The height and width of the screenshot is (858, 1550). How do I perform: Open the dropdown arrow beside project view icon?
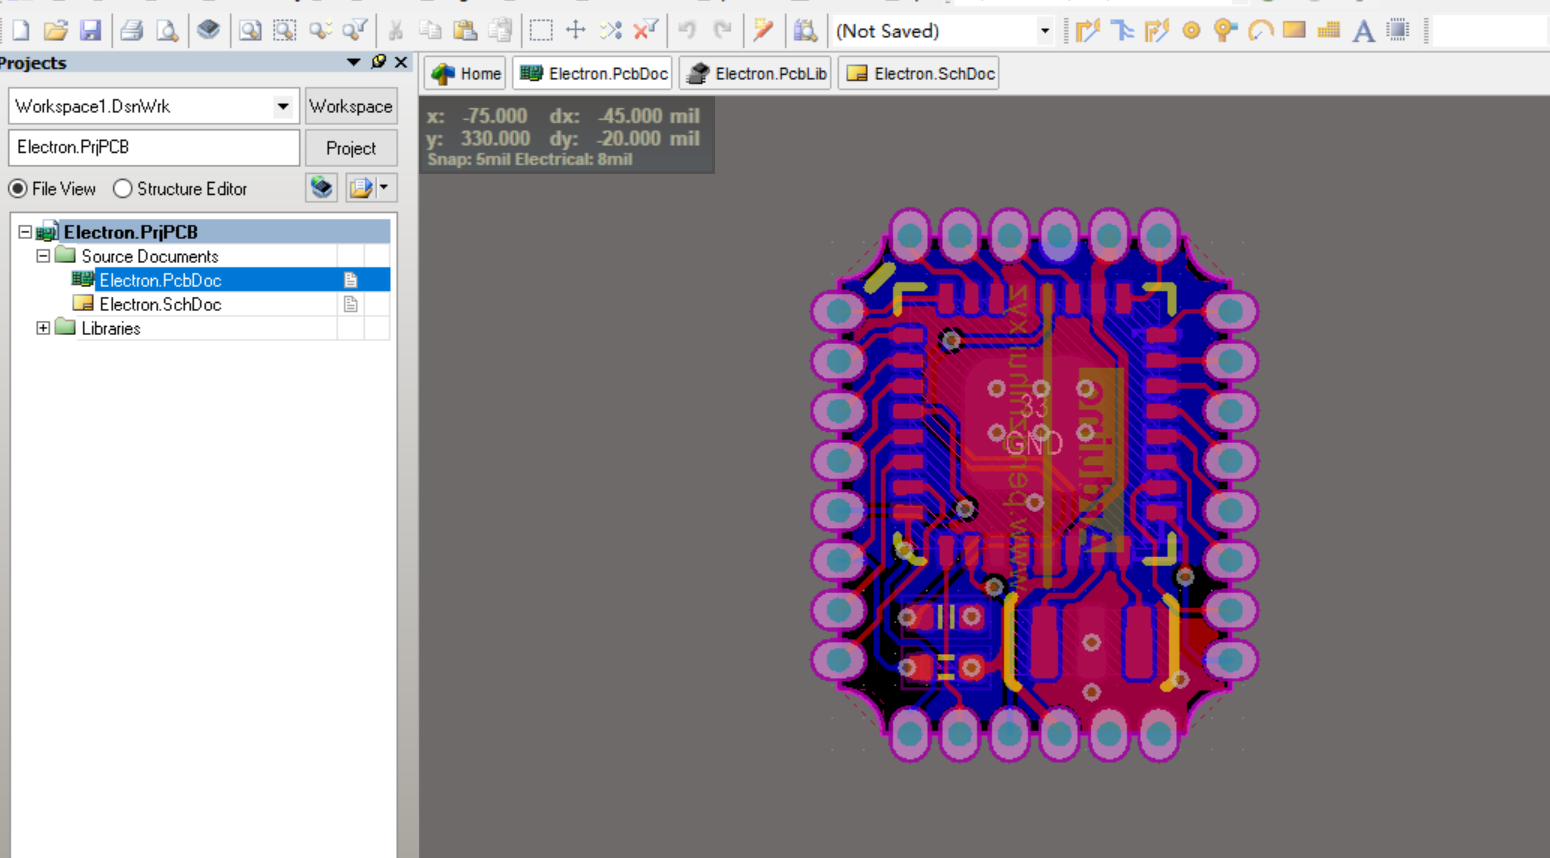[x=384, y=187]
